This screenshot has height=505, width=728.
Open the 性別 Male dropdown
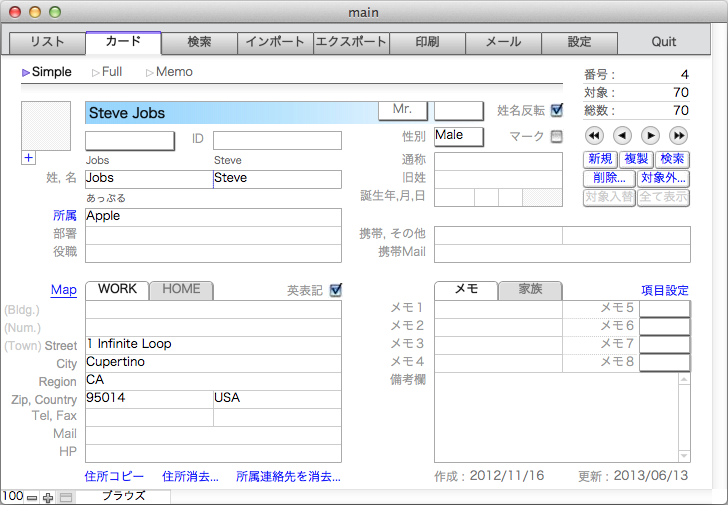tap(459, 136)
